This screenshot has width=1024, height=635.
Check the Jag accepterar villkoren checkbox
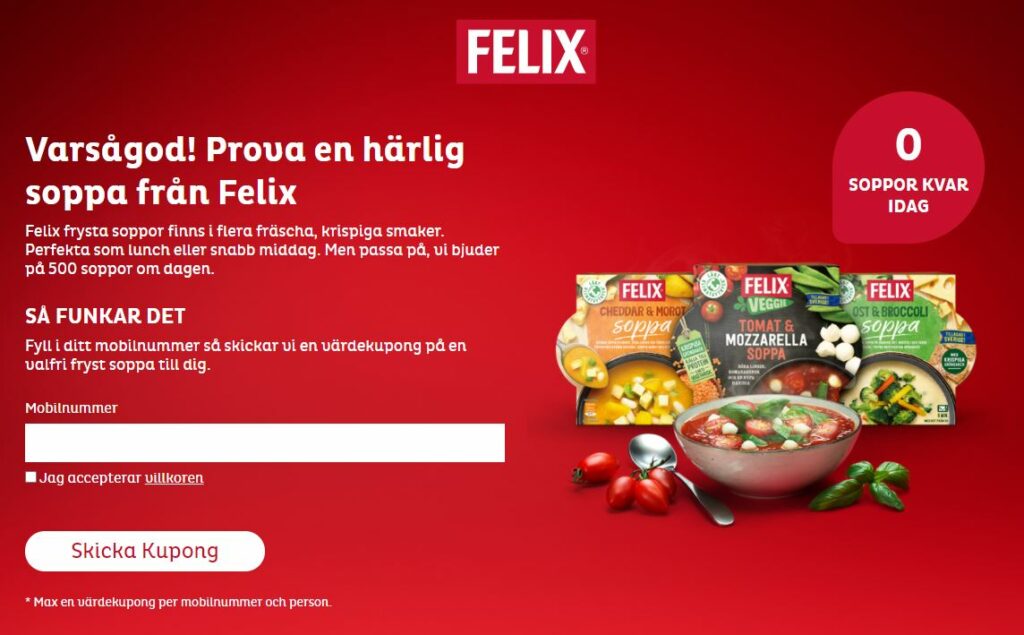(31, 477)
